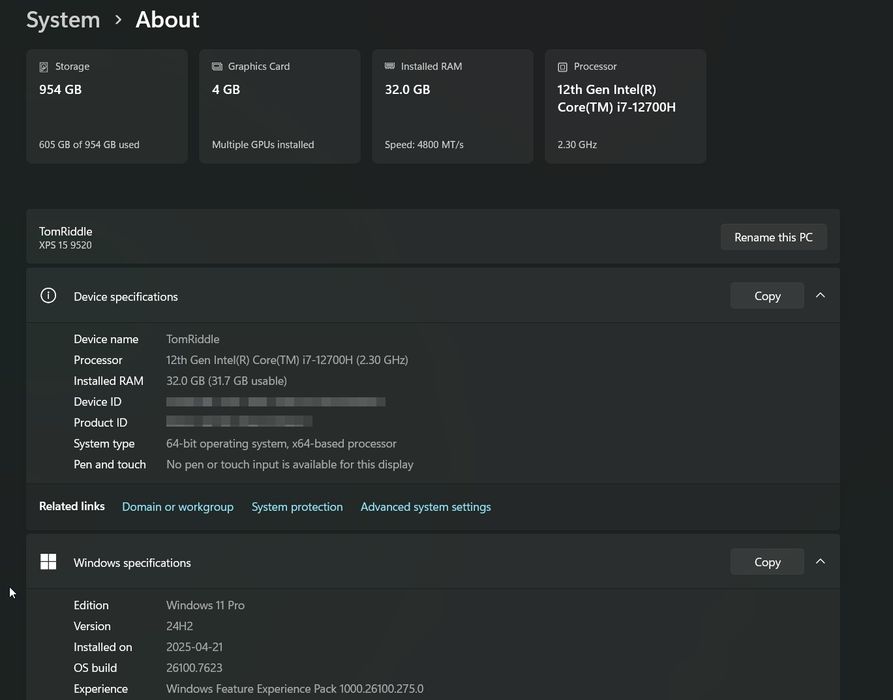Click the Experience label
The width and height of the screenshot is (893, 700).
(101, 689)
